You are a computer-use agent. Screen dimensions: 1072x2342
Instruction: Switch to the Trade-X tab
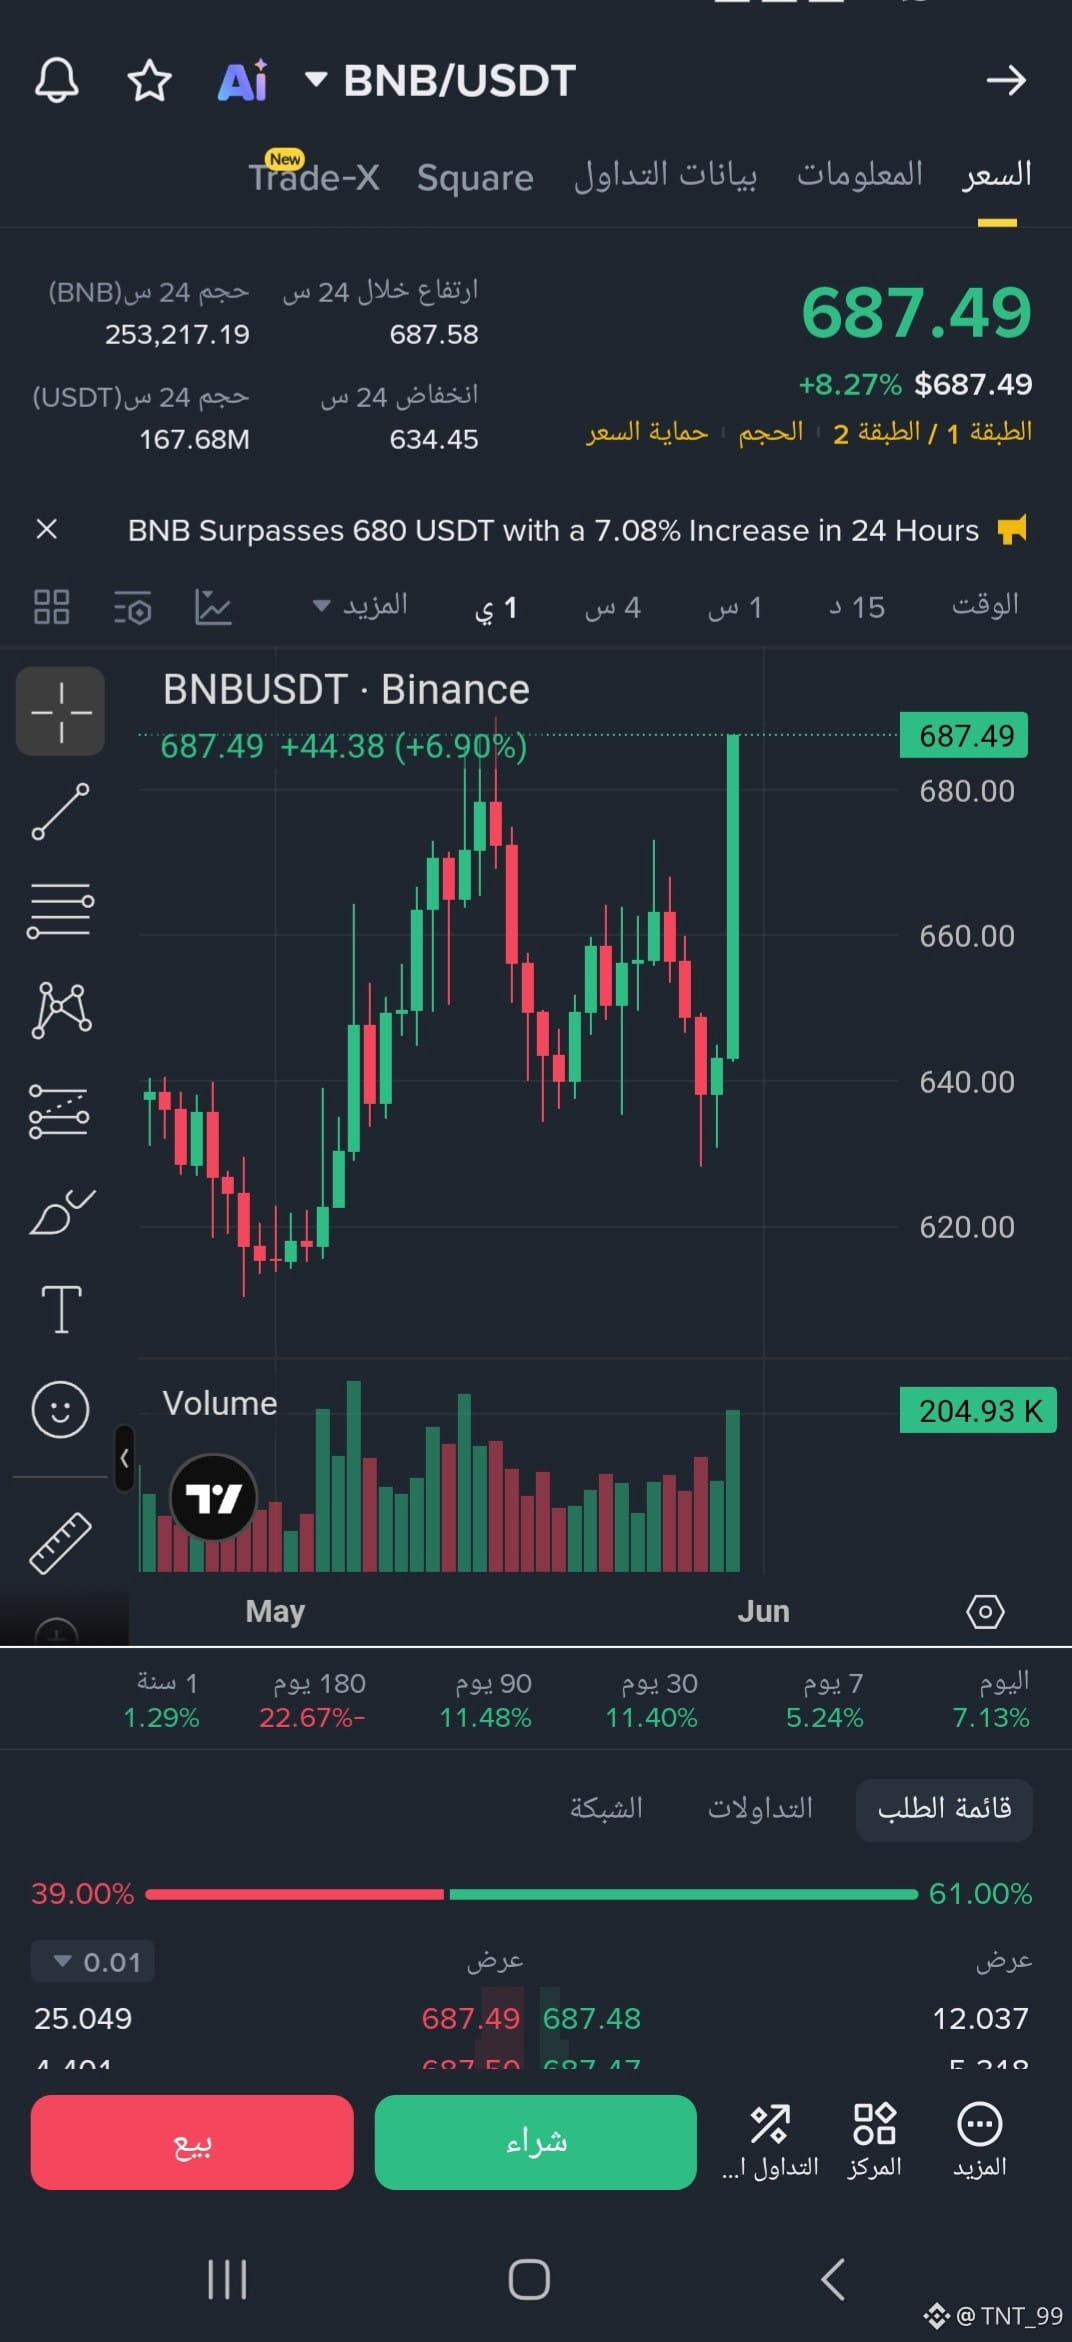(314, 177)
